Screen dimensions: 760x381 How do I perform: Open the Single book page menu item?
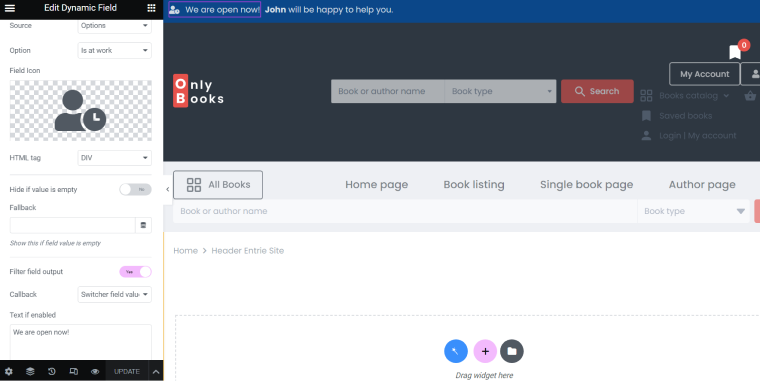pos(586,185)
